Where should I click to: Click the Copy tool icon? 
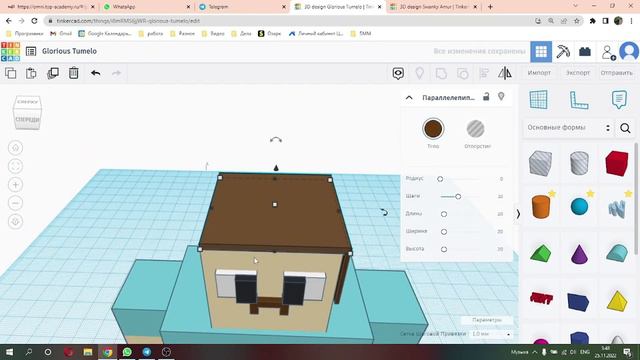coord(11,73)
